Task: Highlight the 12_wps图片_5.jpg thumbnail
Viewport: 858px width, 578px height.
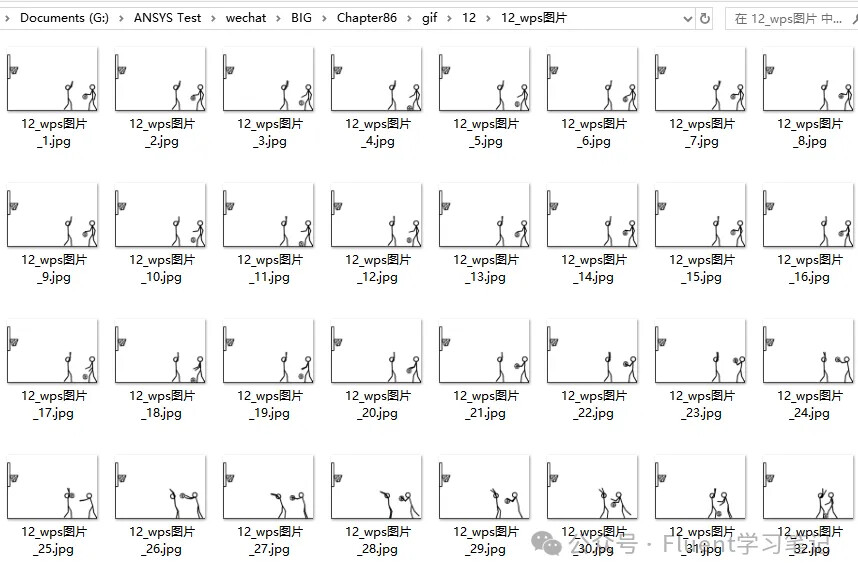Action: click(485, 82)
